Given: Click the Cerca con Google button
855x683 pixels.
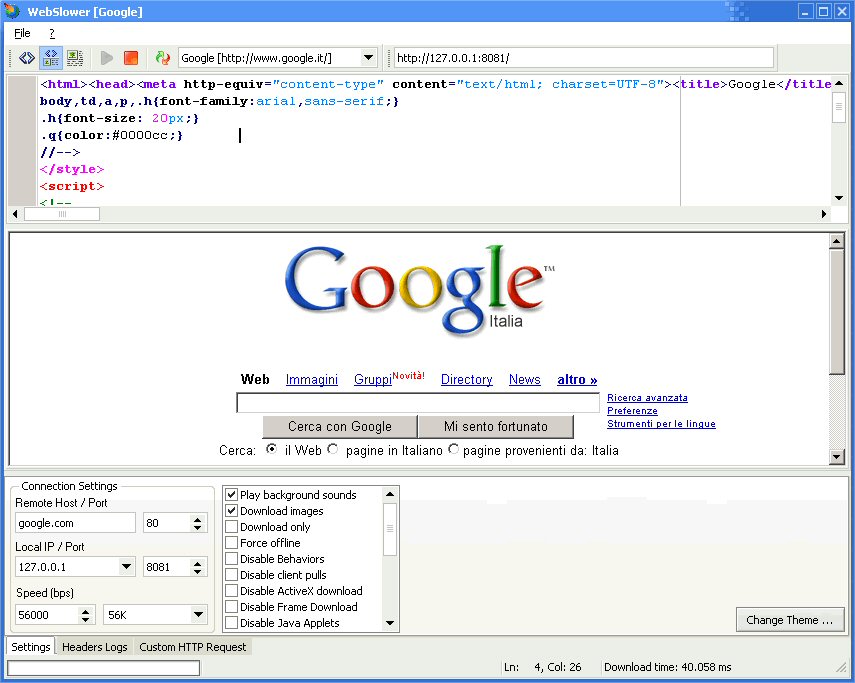Looking at the screenshot, I should 340,426.
